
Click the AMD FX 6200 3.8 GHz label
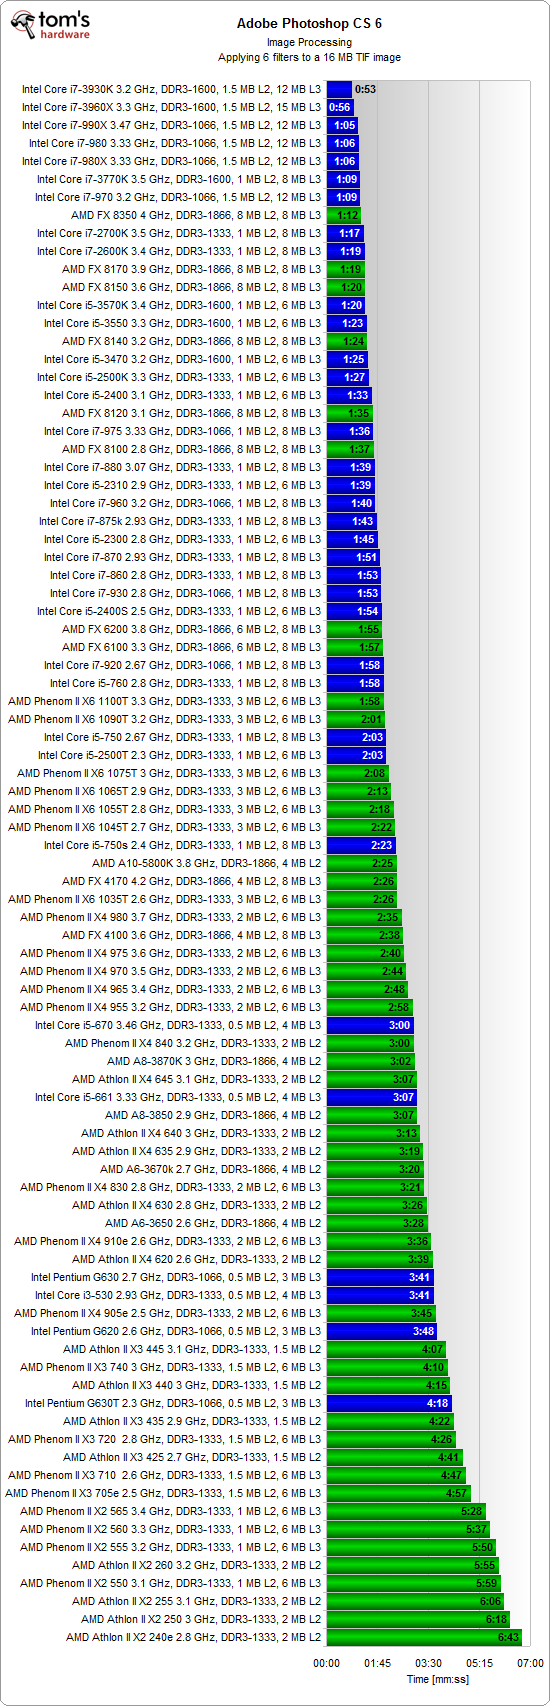pos(192,629)
